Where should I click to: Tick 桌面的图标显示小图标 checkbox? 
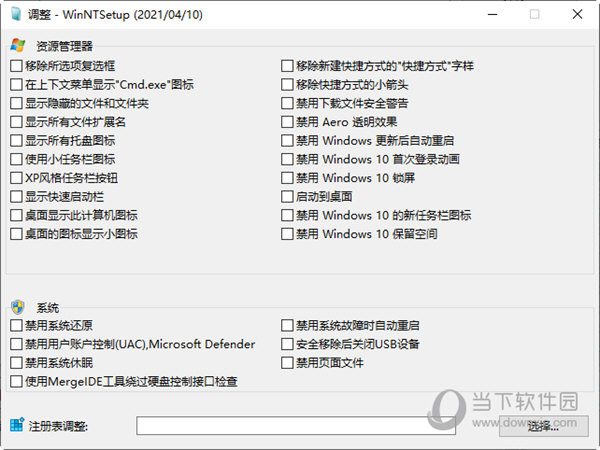pos(16,234)
